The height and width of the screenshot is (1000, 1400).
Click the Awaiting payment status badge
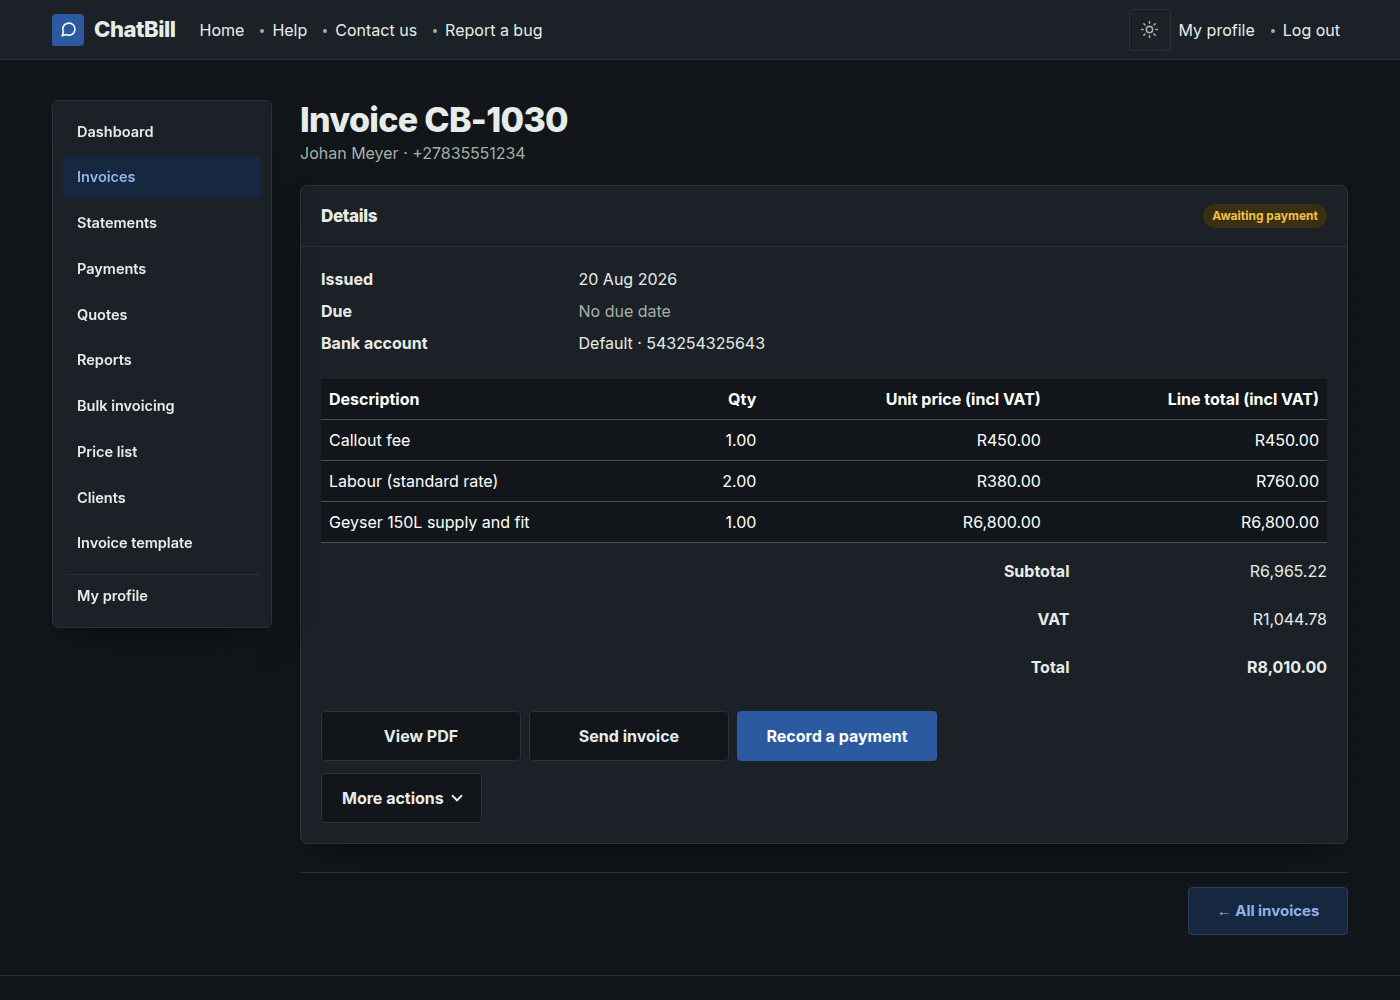pyautogui.click(x=1265, y=216)
